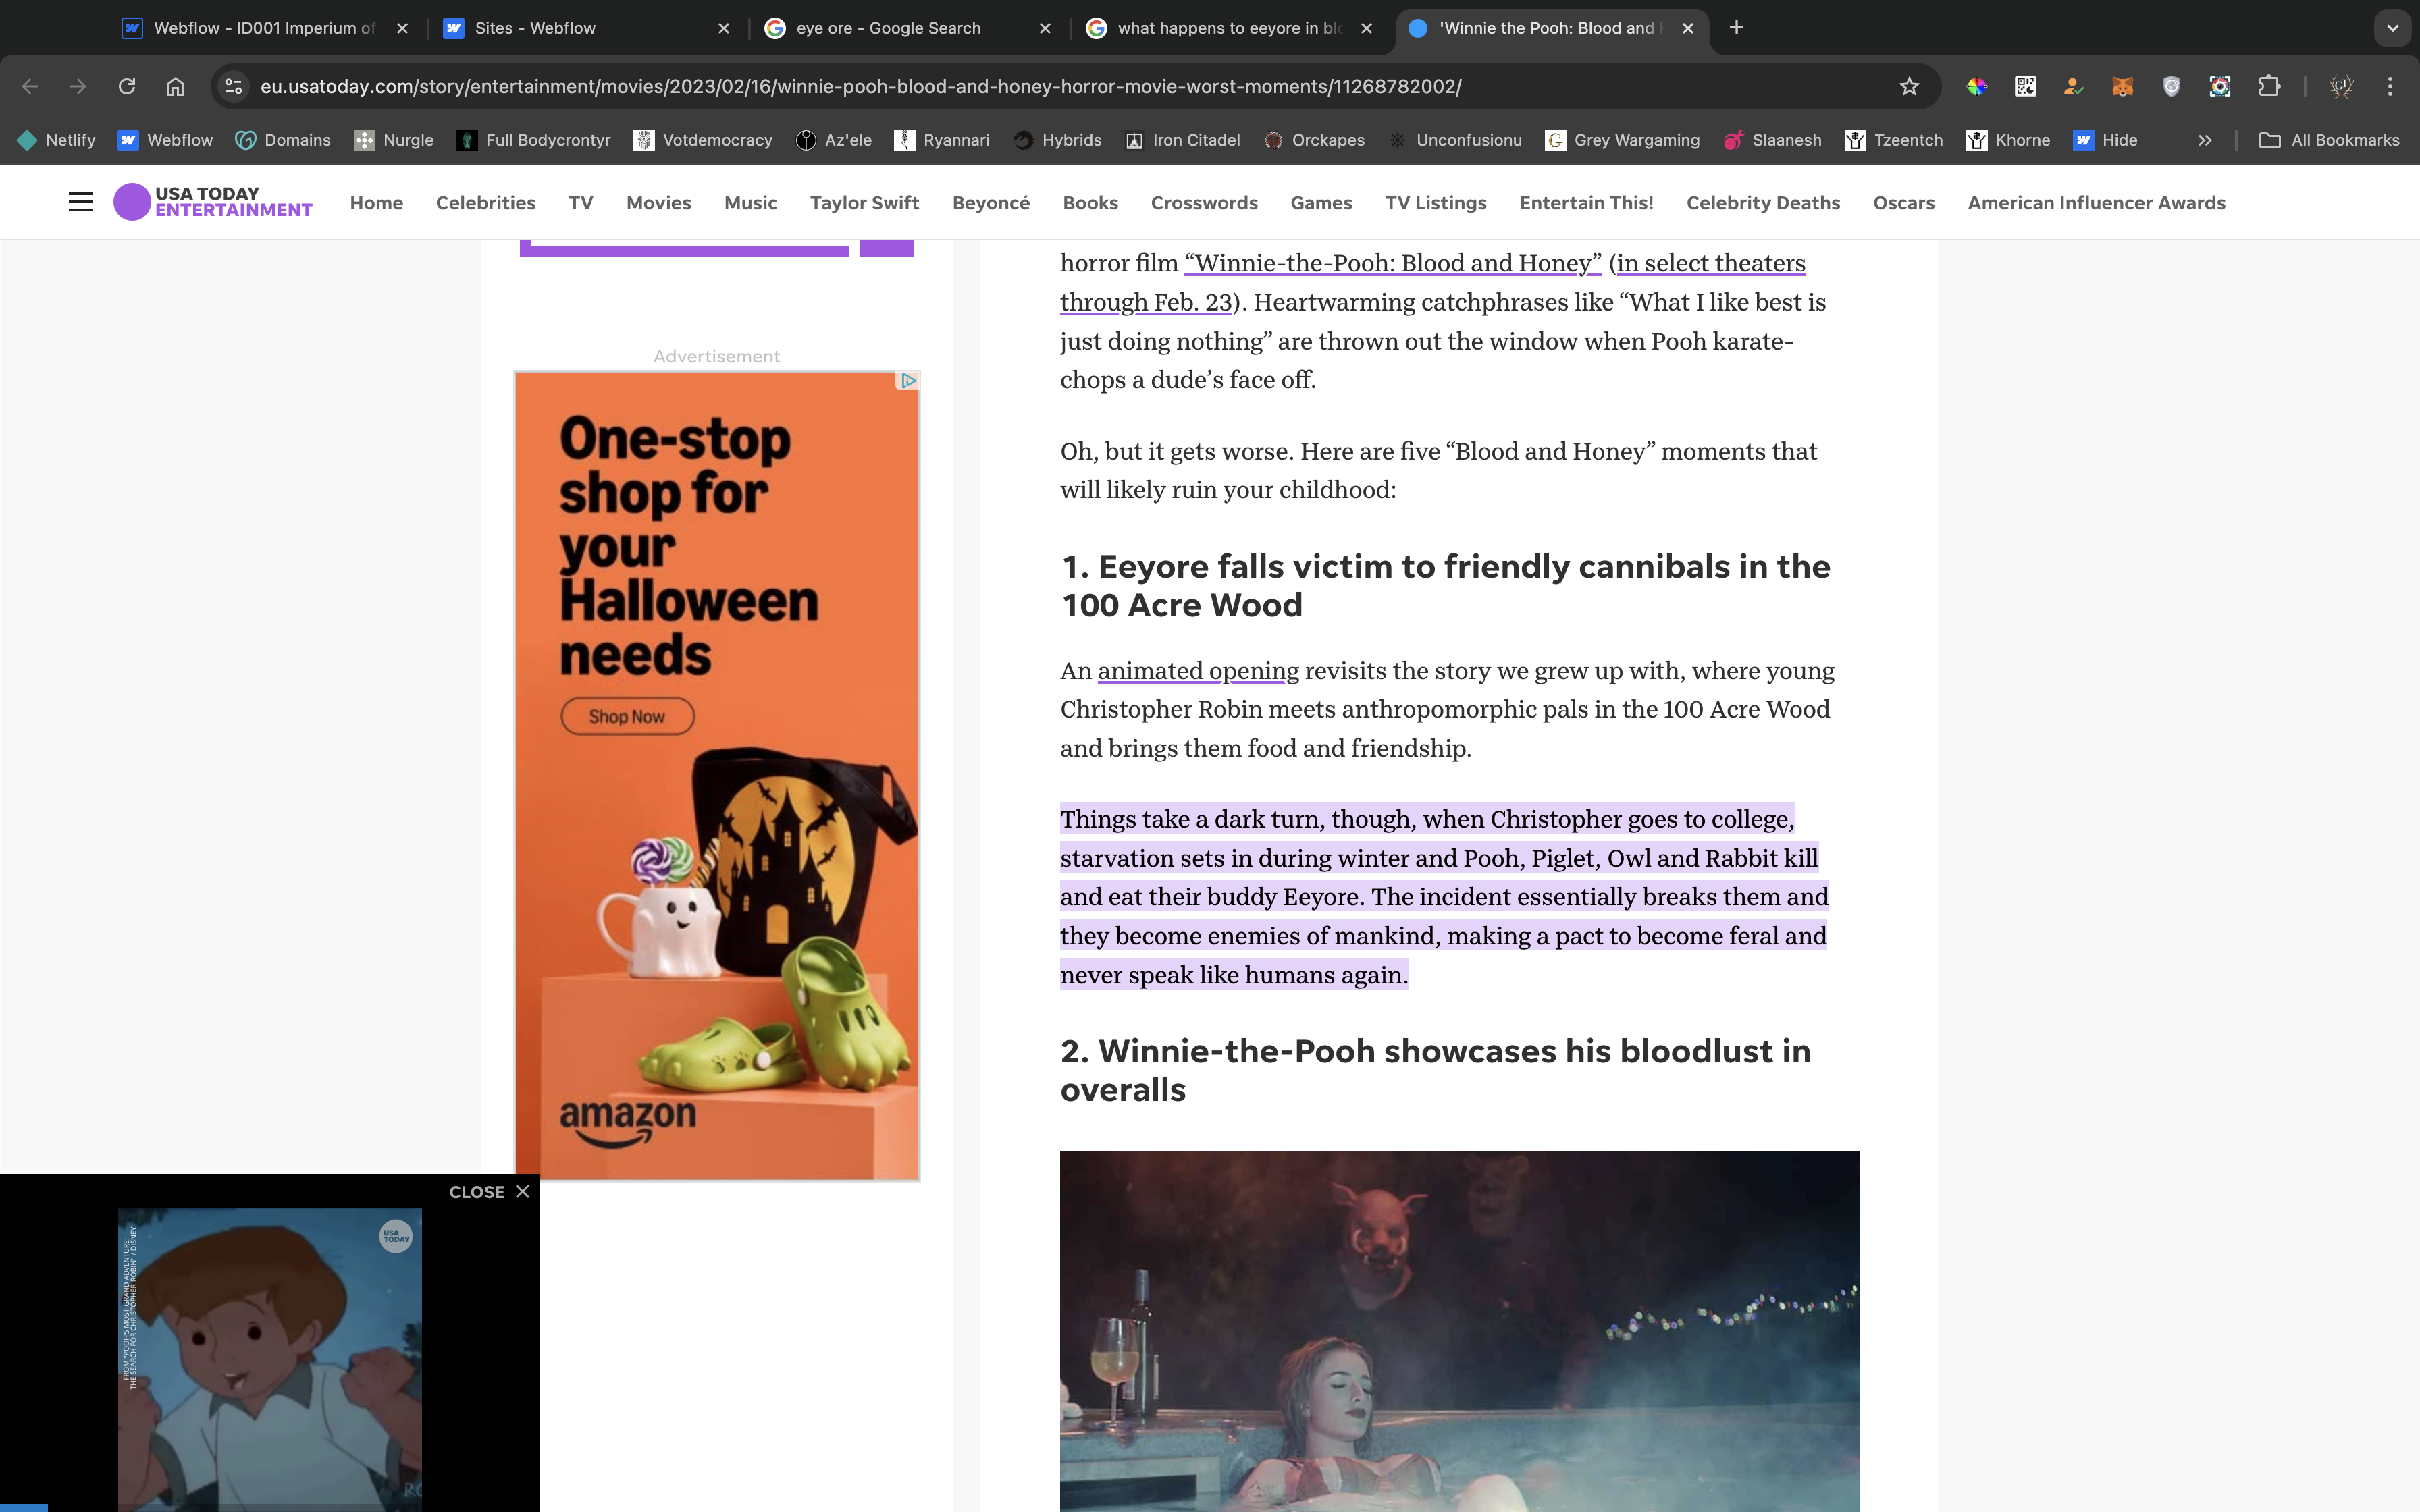
Task: Go to browser home page
Action: click(175, 86)
